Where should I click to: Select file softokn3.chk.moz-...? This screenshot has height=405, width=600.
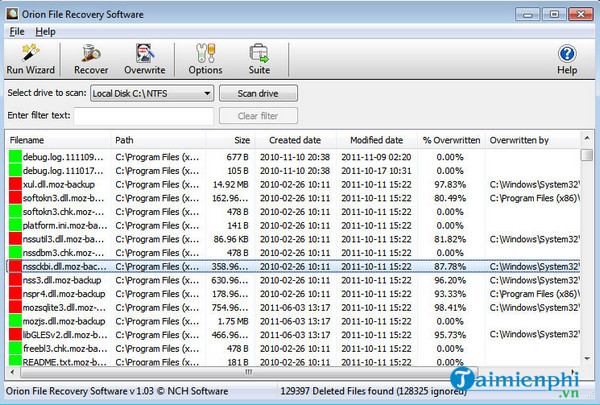(x=63, y=212)
